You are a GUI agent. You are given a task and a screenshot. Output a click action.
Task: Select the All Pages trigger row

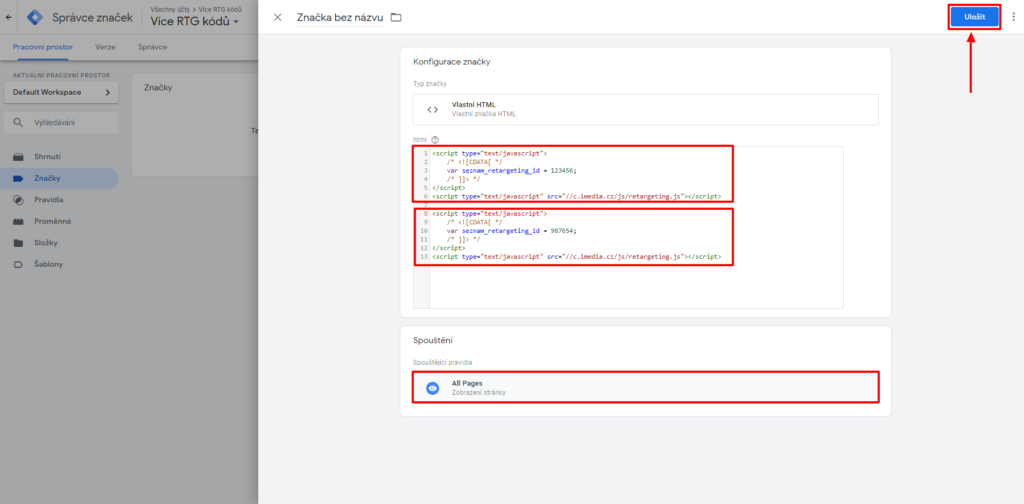tap(645, 388)
